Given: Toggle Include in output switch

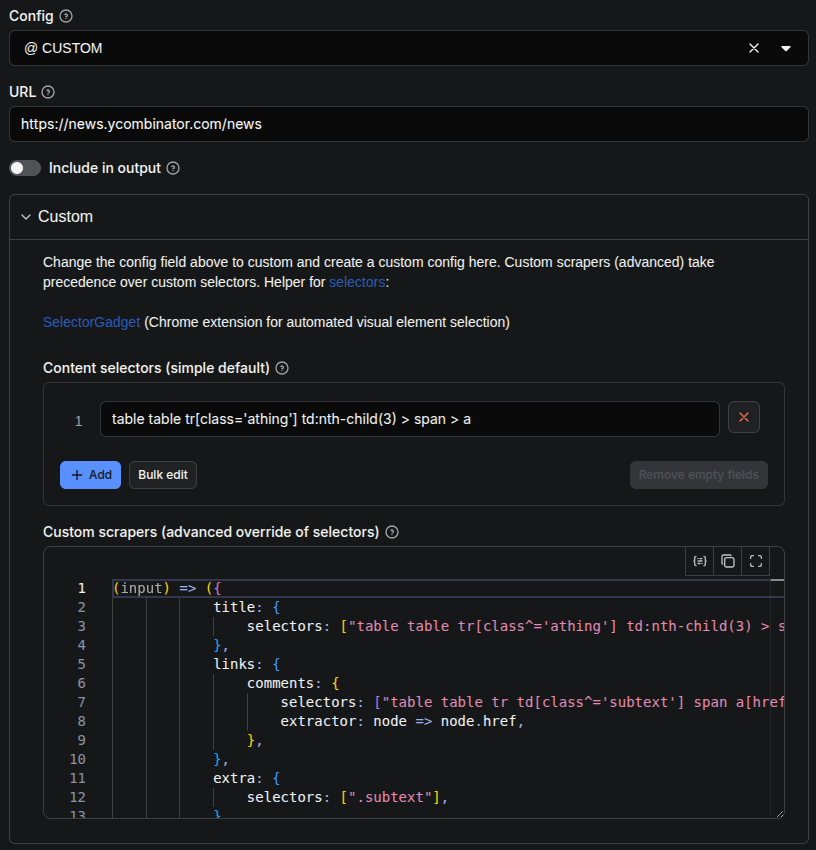Looking at the screenshot, I should click(25, 168).
